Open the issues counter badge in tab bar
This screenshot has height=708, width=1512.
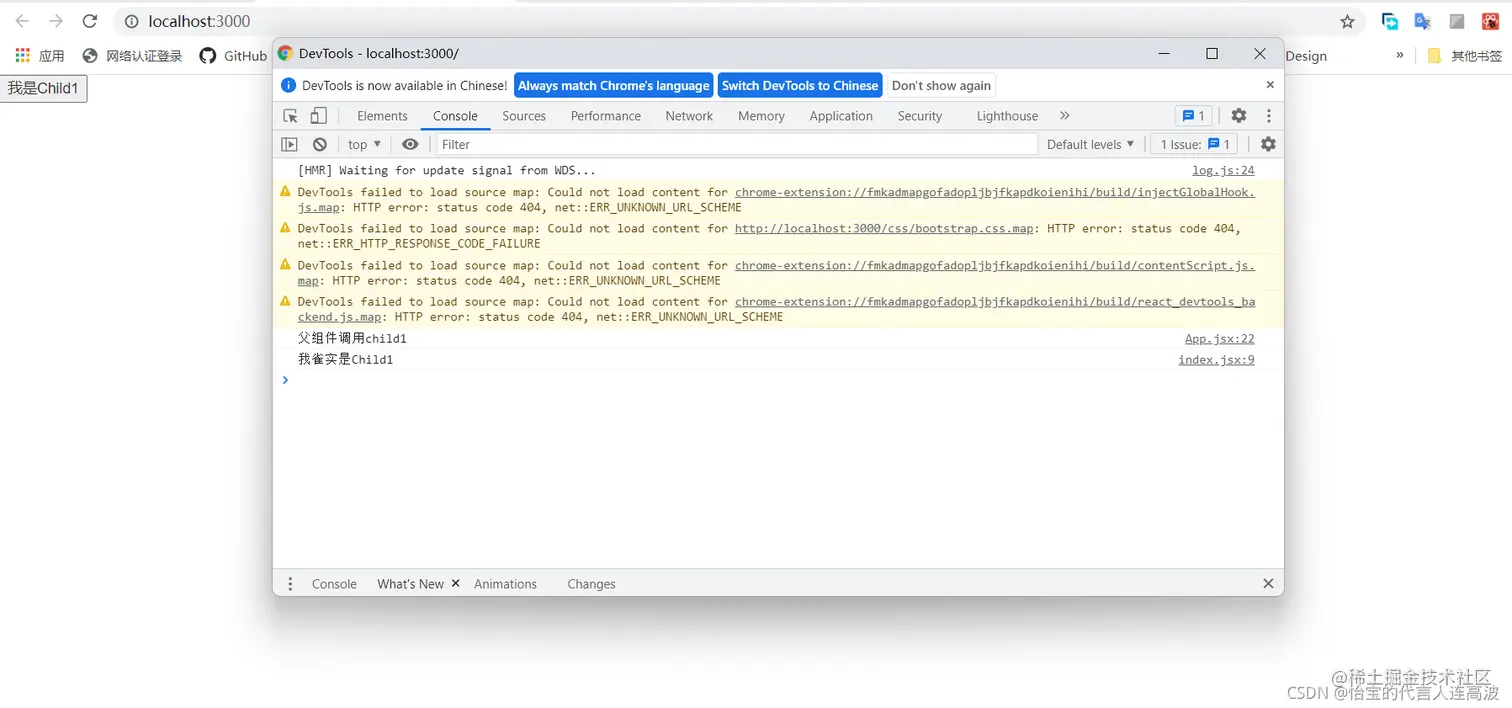1193,116
